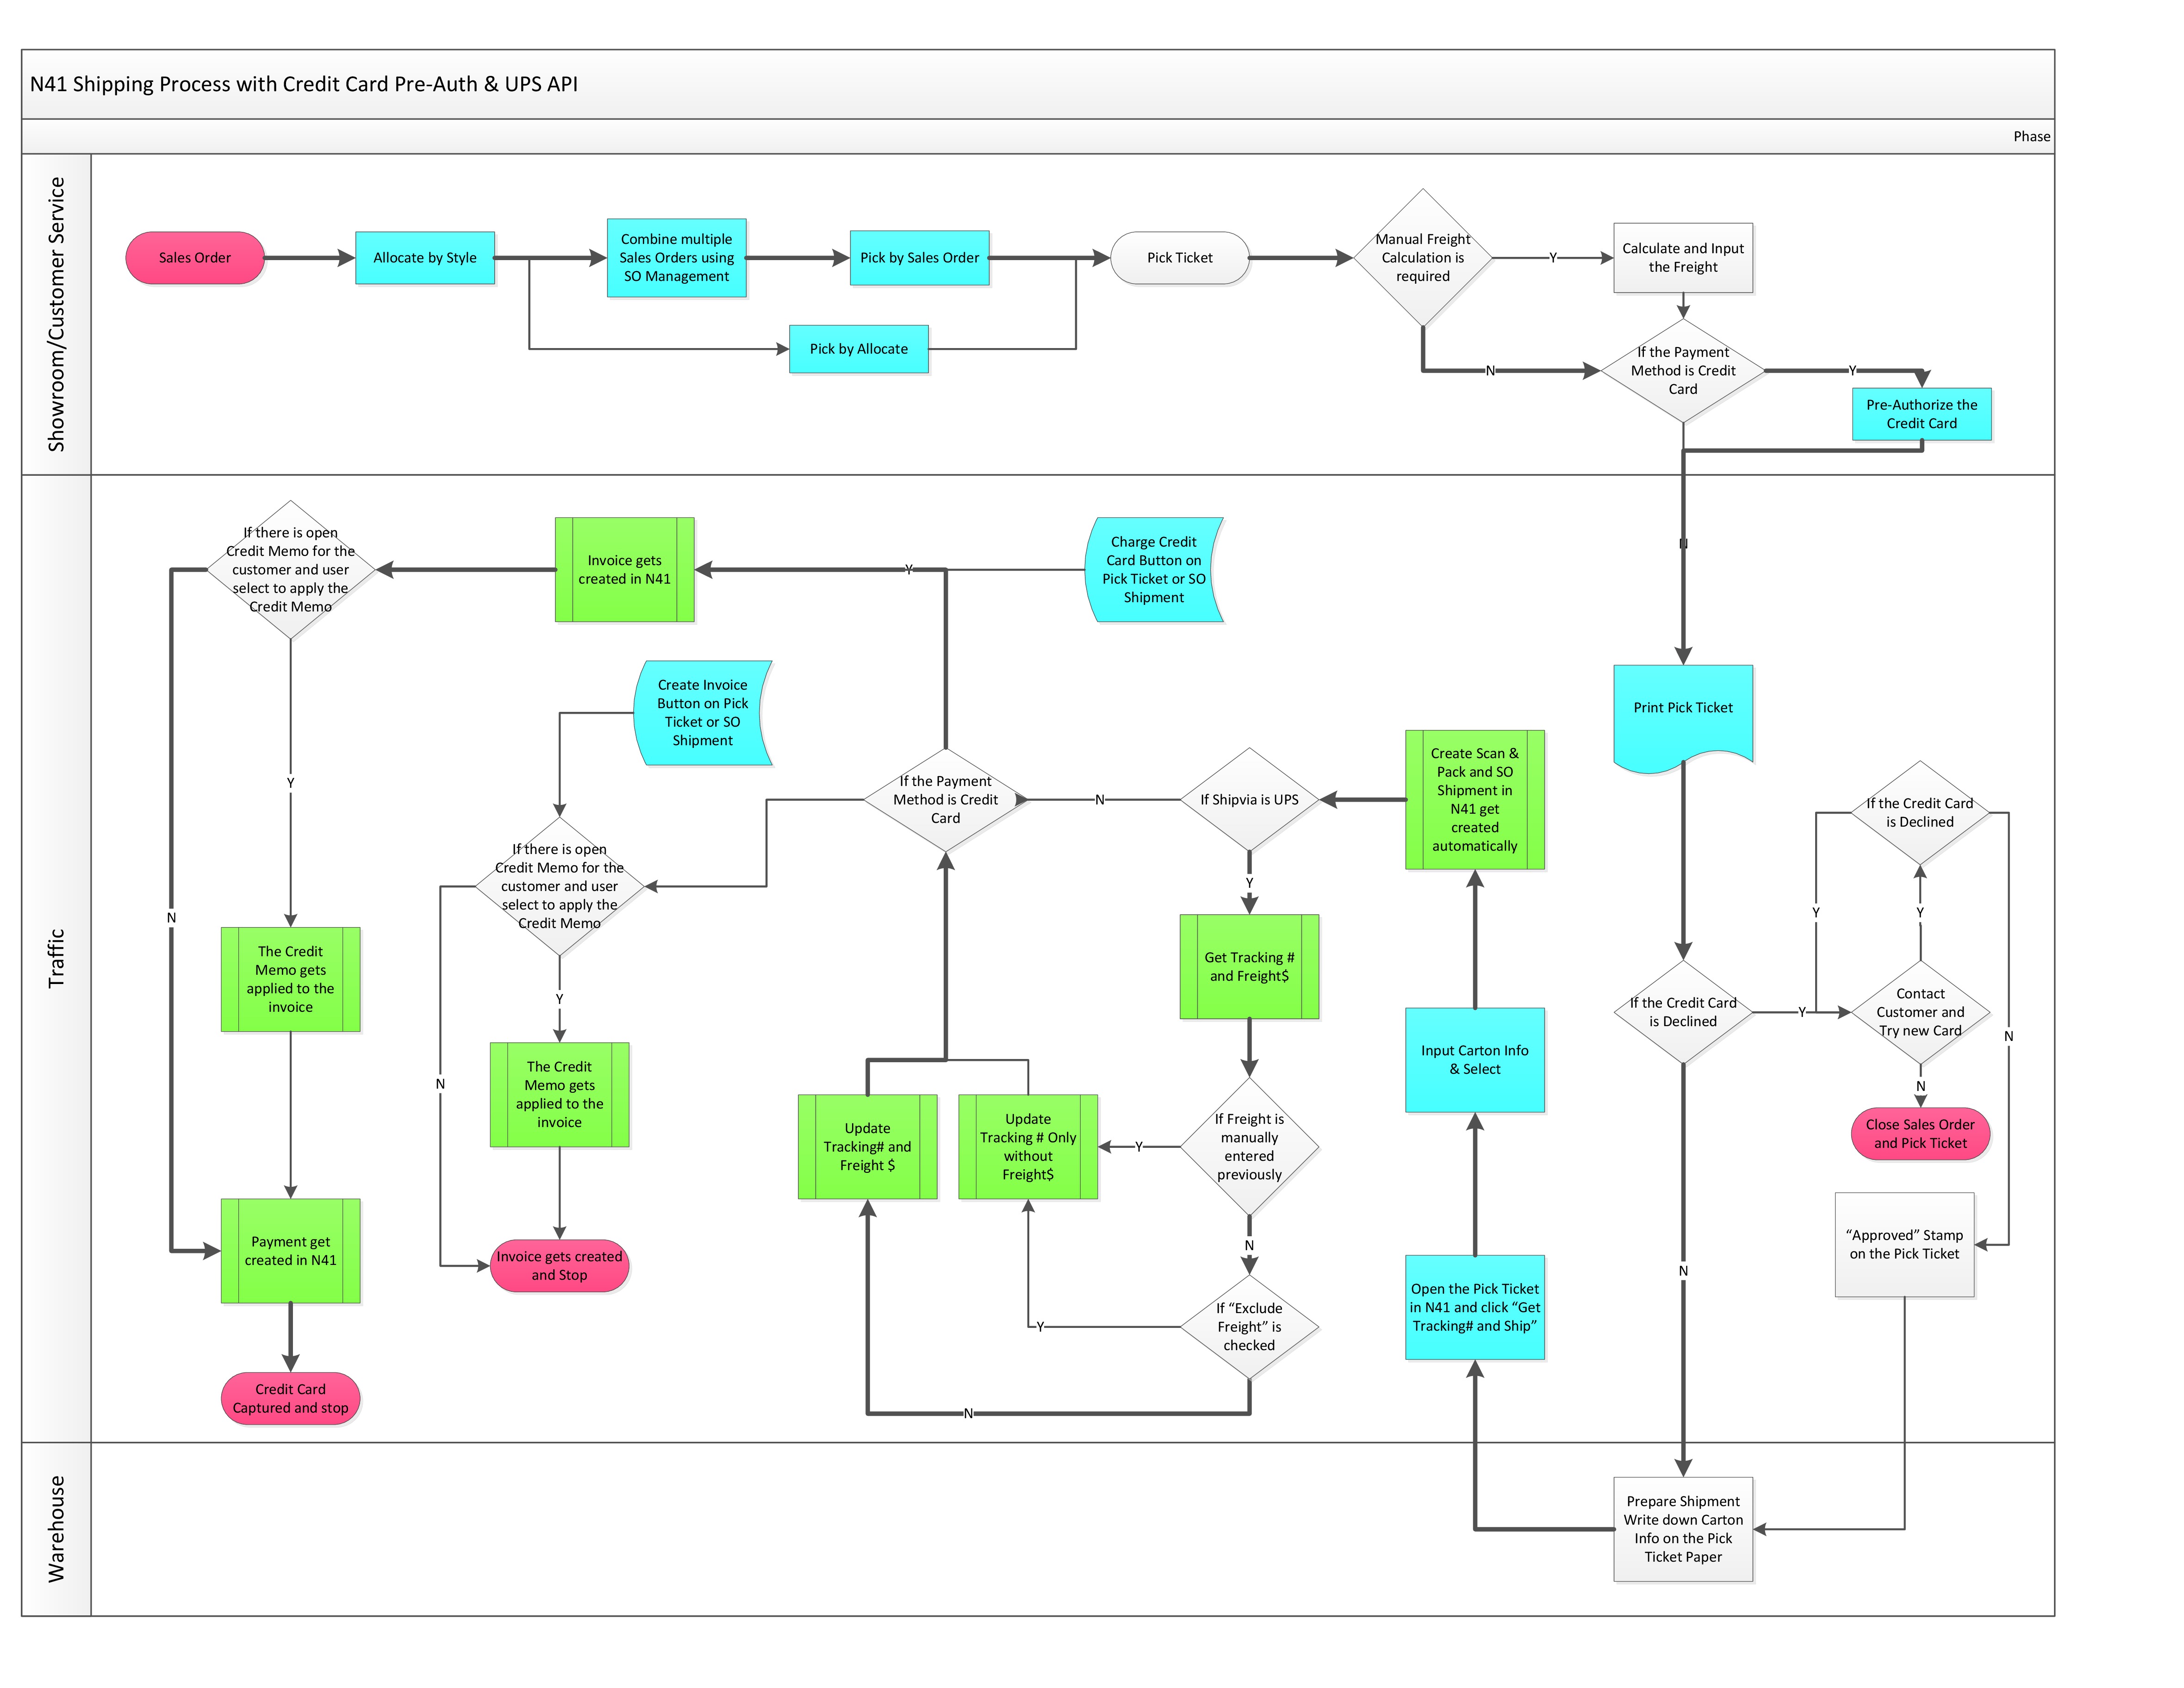
Task: Click the Pick by Sales Order box
Action: pyautogui.click(x=920, y=258)
